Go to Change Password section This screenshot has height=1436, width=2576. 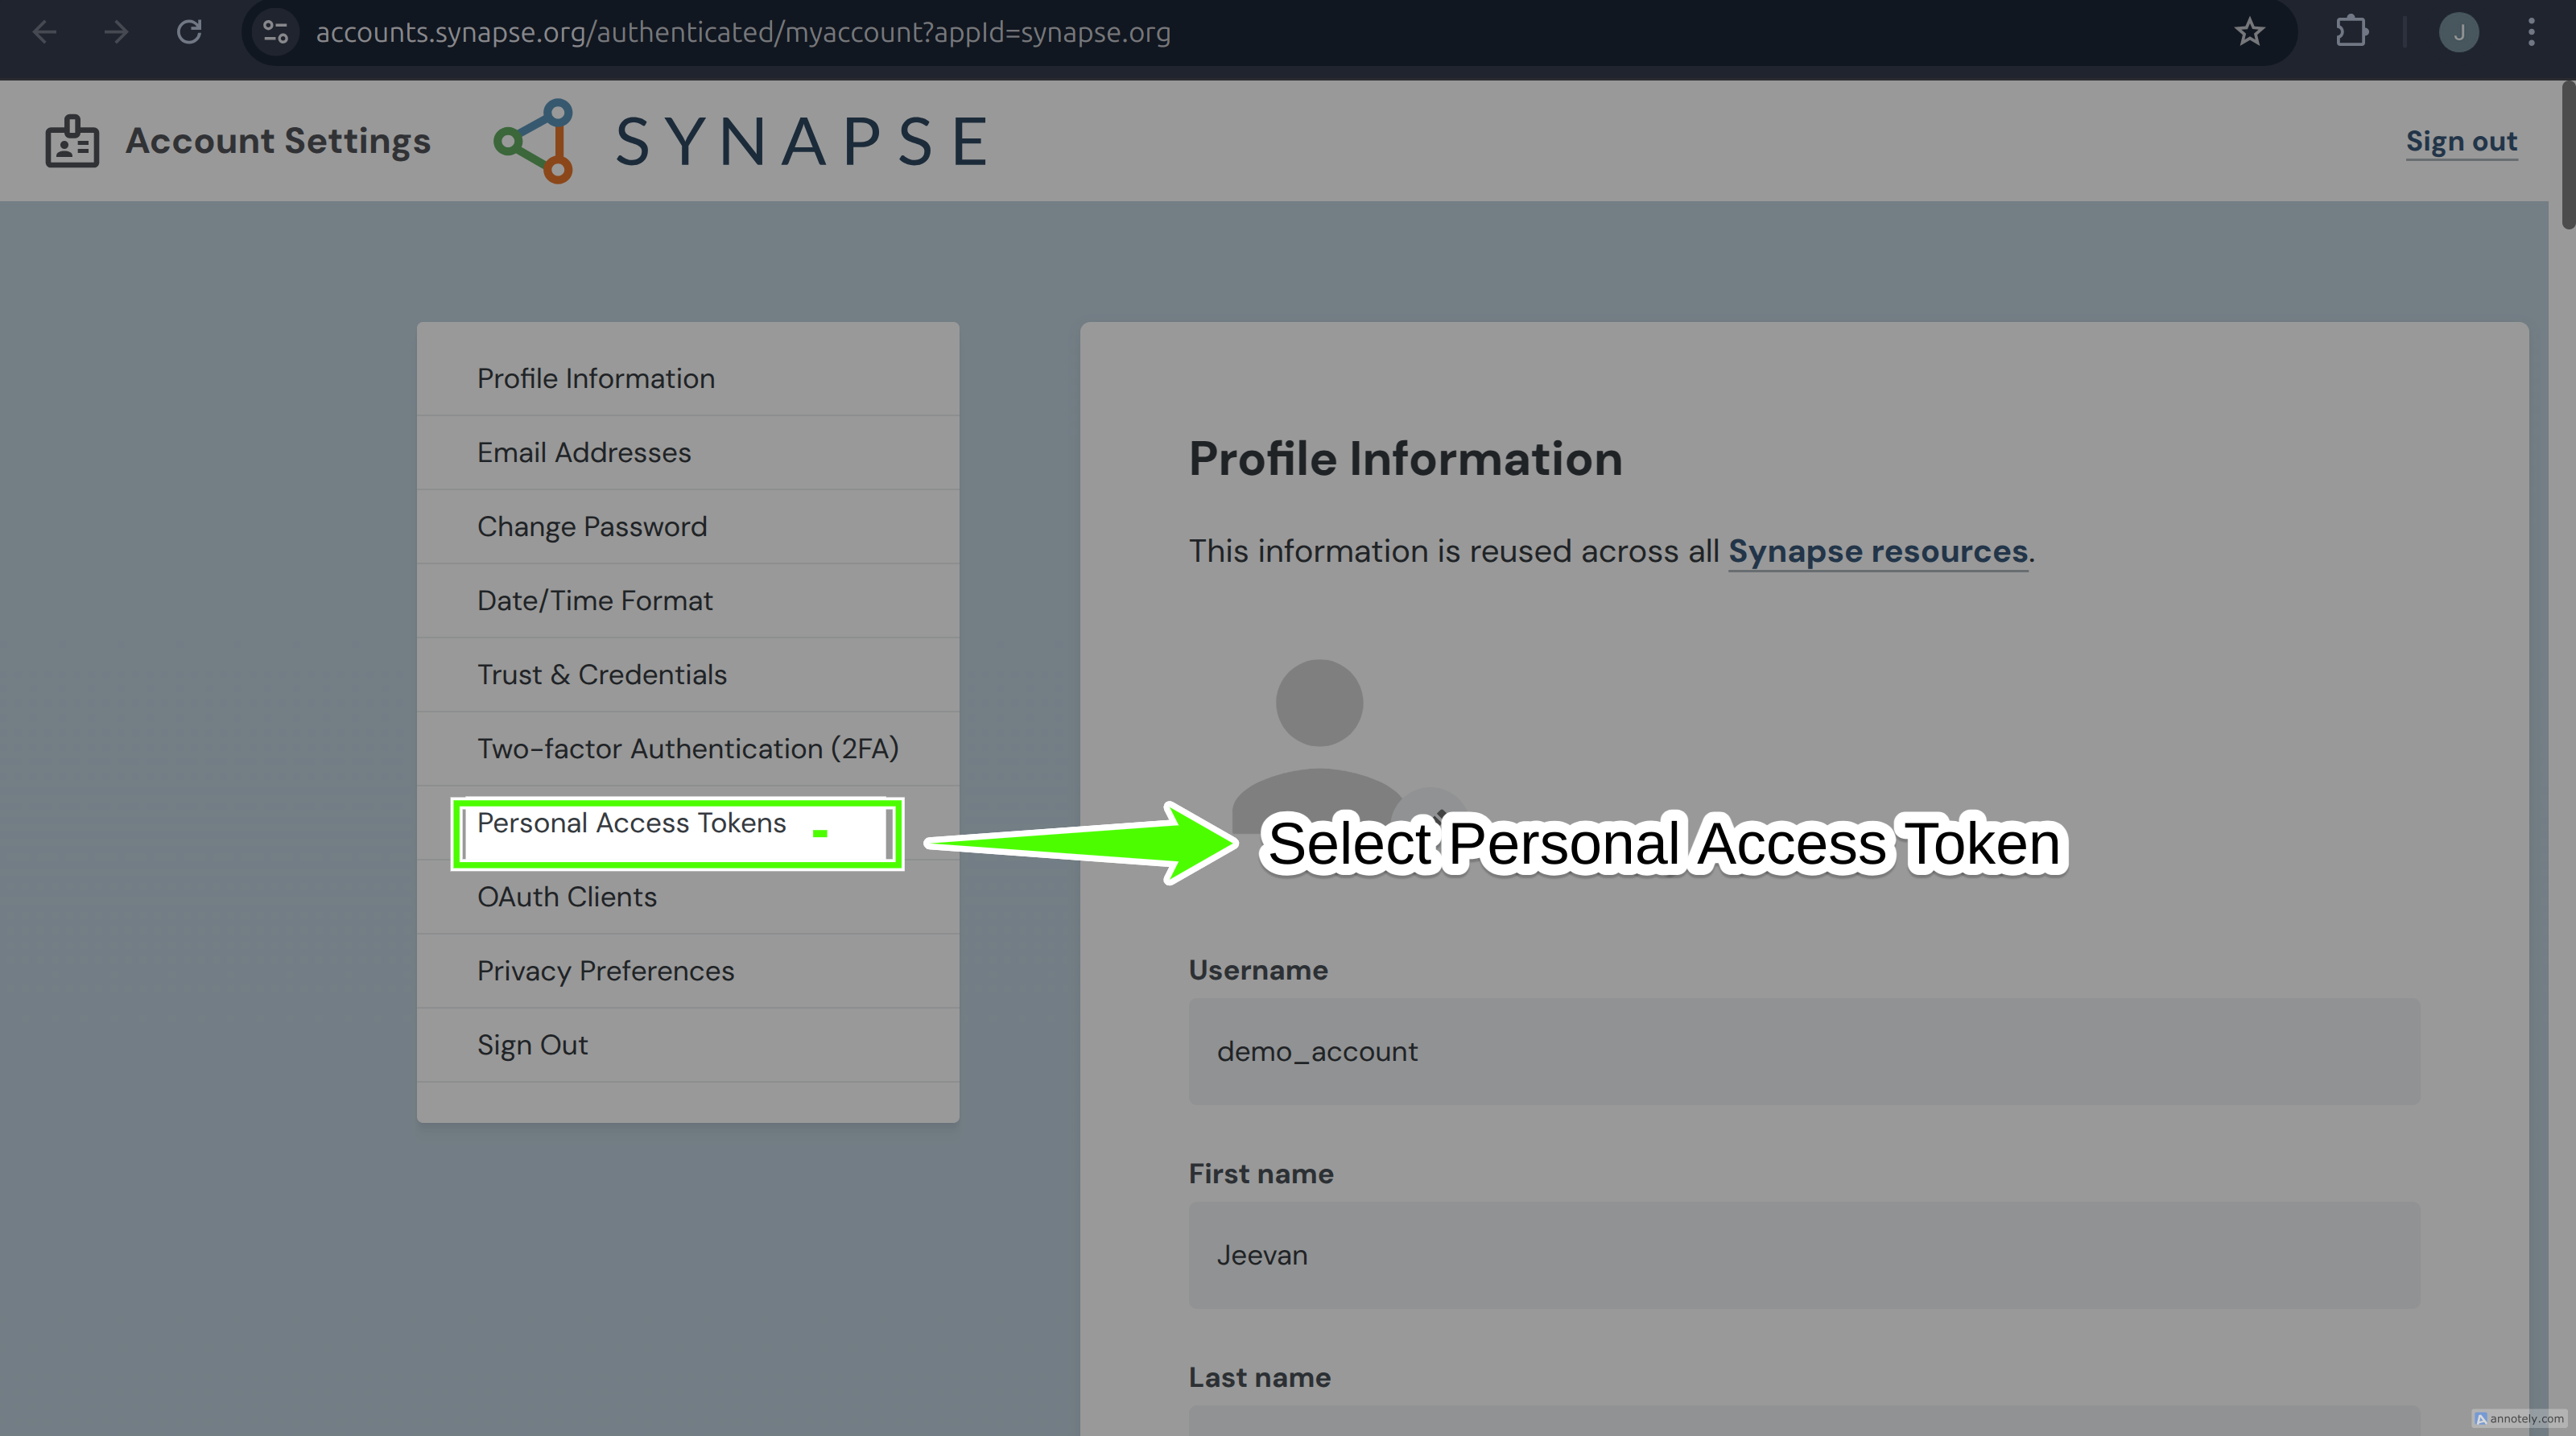(592, 526)
